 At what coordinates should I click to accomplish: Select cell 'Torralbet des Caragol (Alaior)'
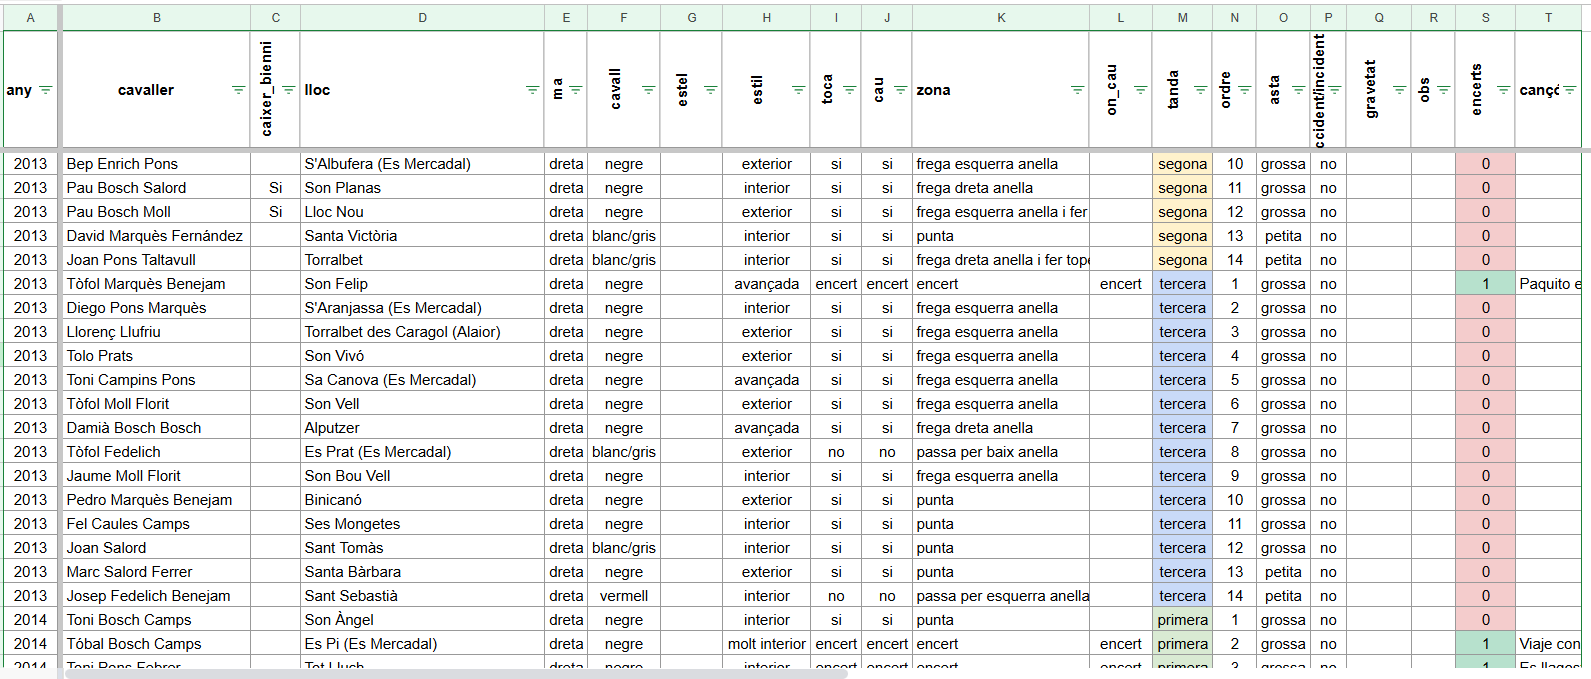pyautogui.click(x=422, y=332)
